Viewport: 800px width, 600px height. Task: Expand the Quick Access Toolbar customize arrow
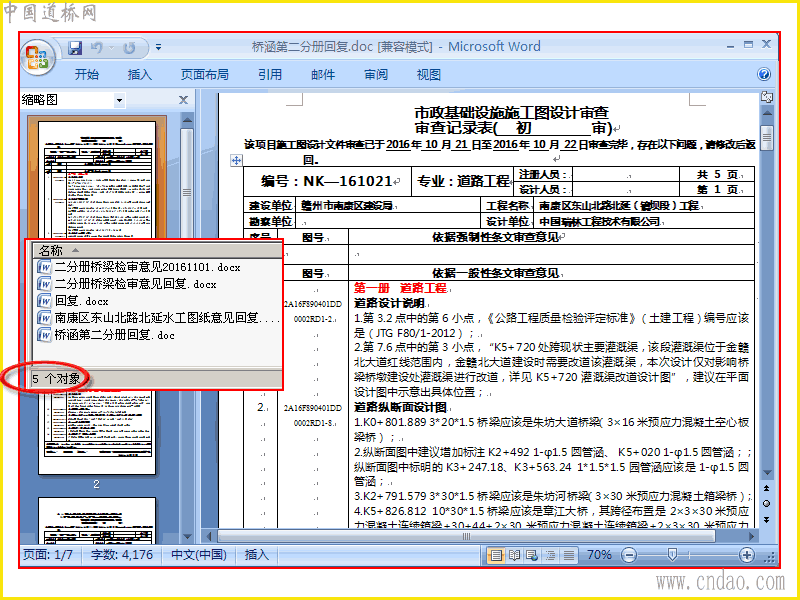159,47
